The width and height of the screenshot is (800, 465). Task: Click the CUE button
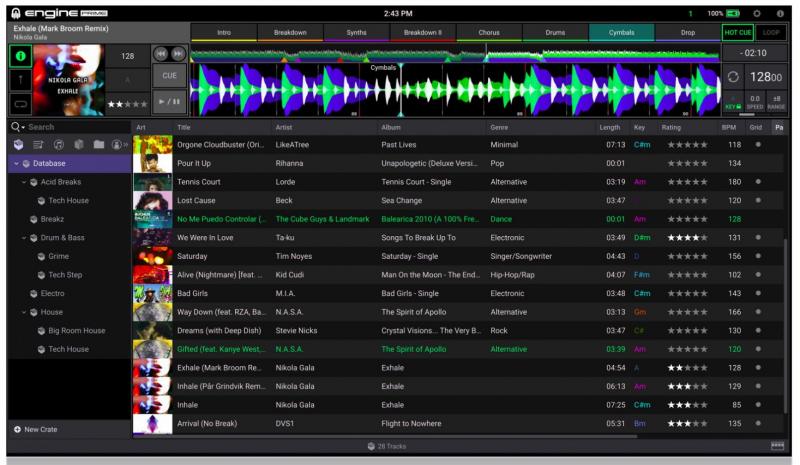pyautogui.click(x=169, y=76)
